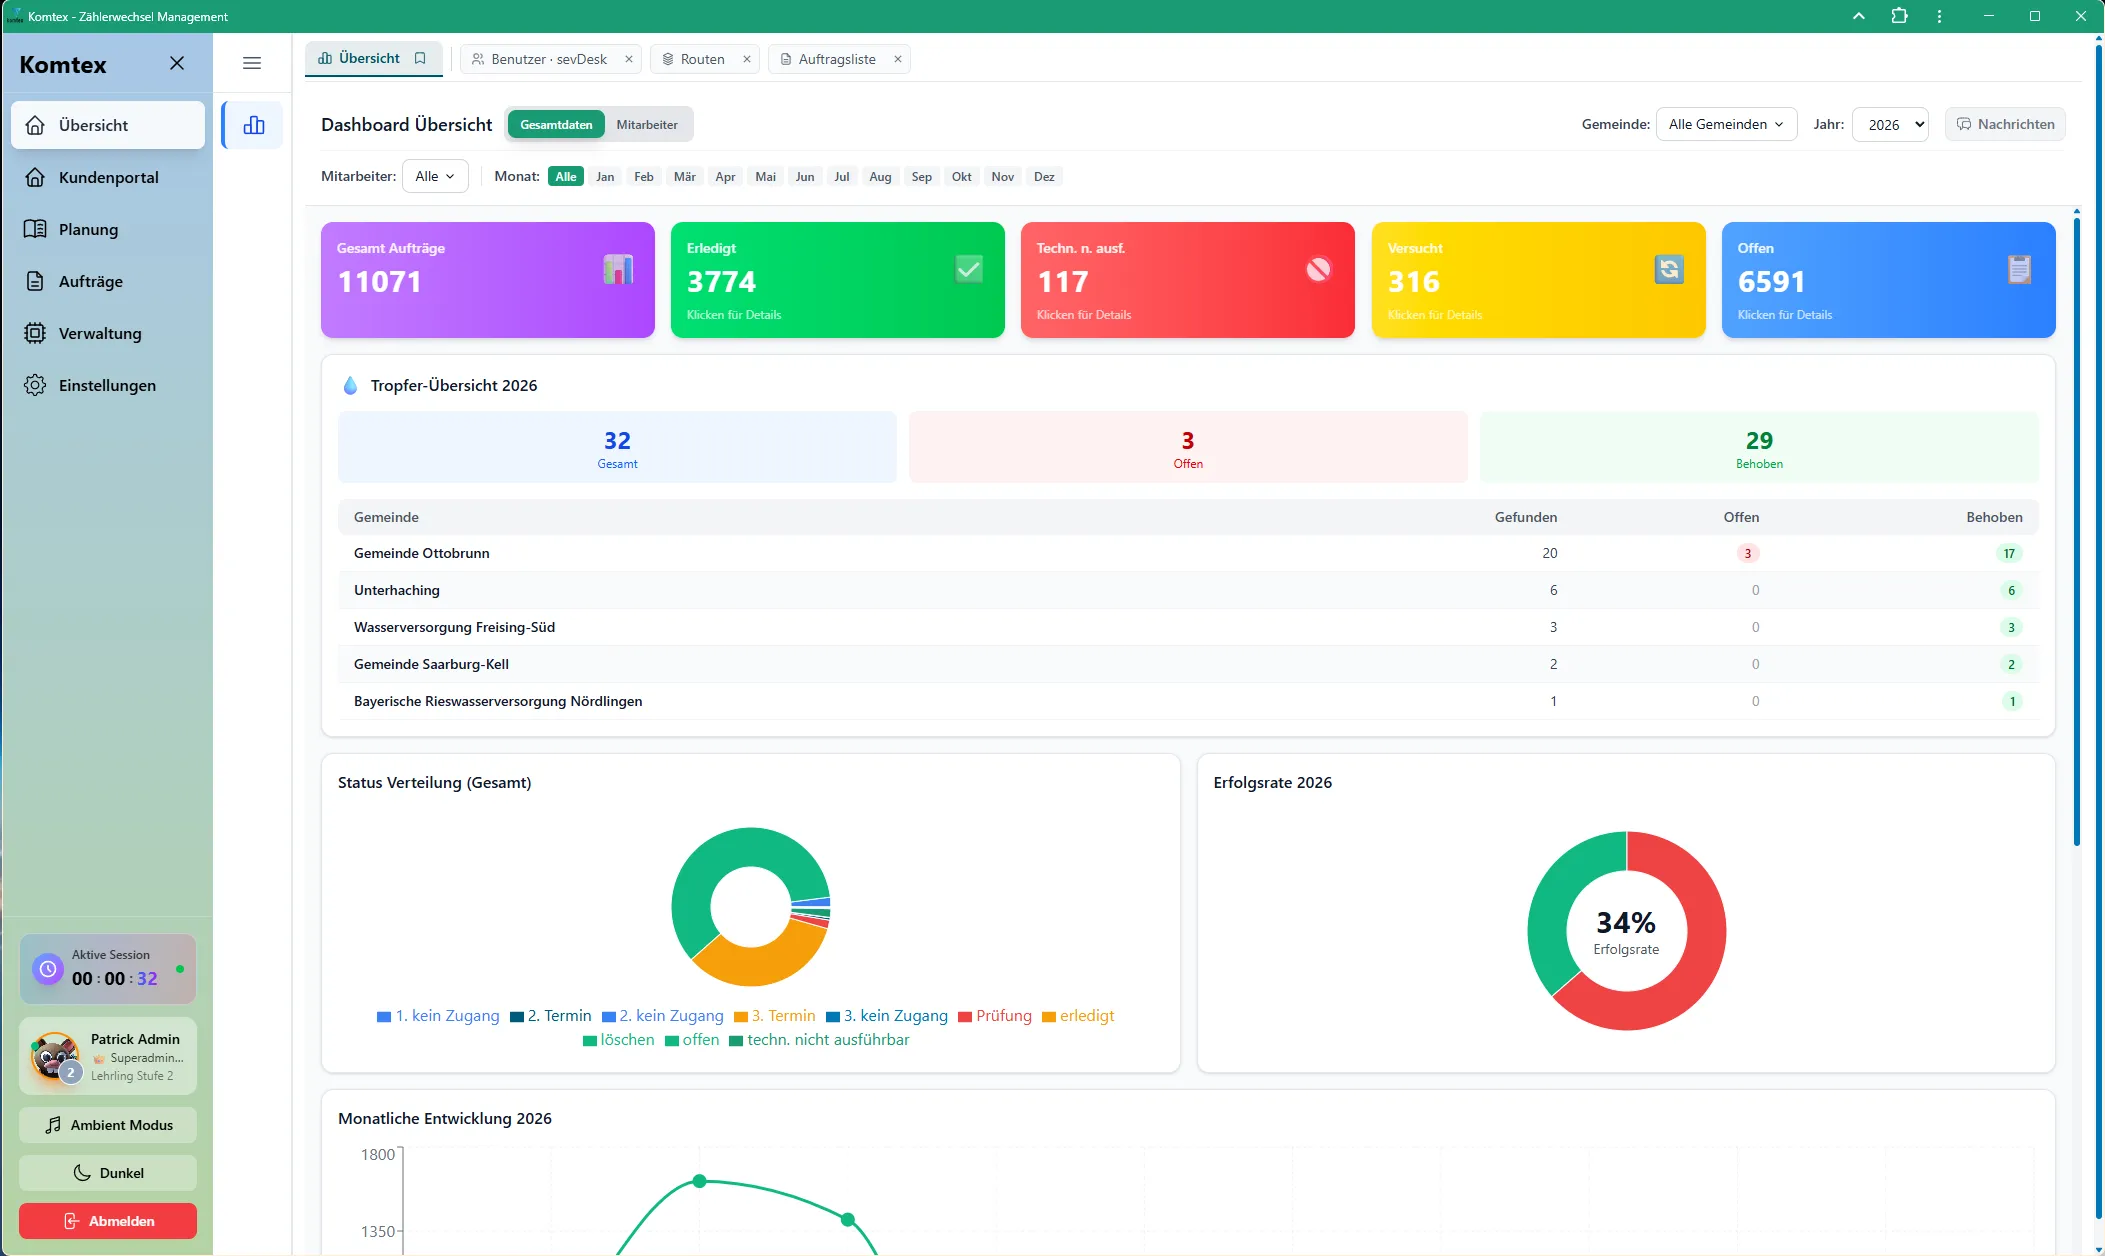The height and width of the screenshot is (1256, 2105).
Task: Enable Dunkel mode
Action: tap(107, 1172)
